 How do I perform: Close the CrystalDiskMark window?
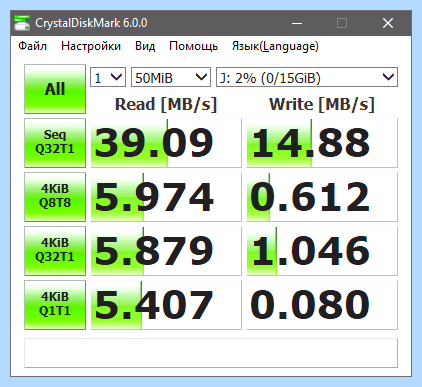[388, 23]
